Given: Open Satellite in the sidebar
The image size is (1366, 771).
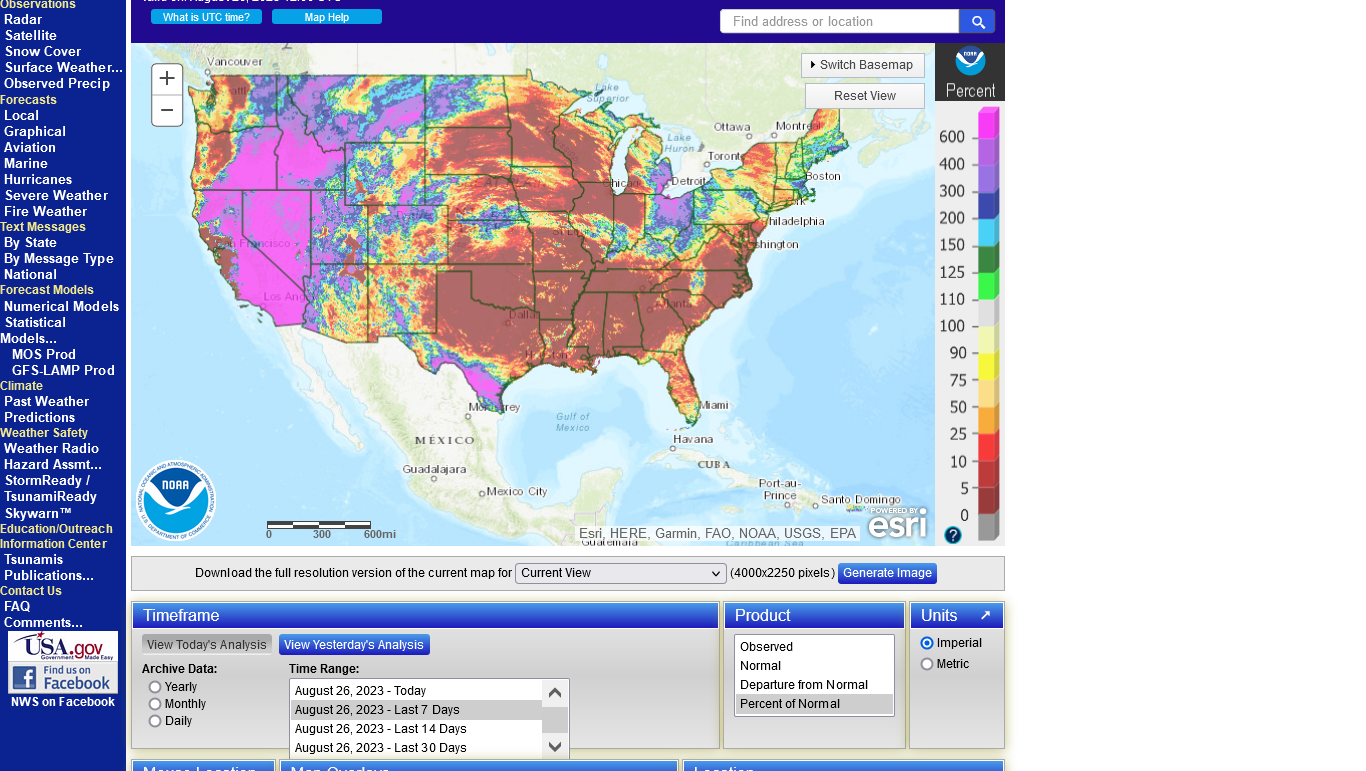Looking at the screenshot, I should [31, 35].
